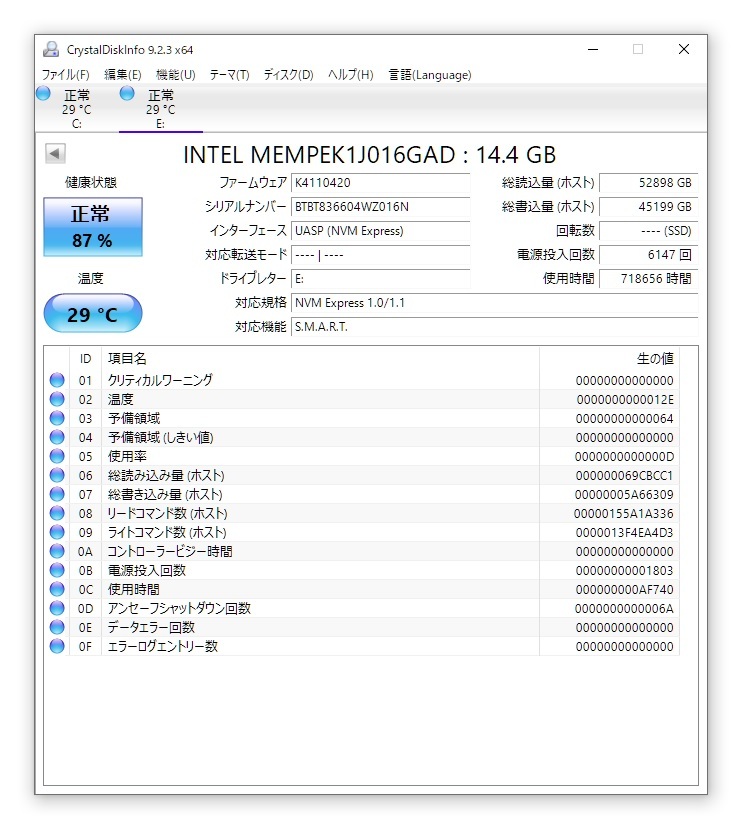Click status orb for 総読み込み量 (ホスト) row

click(x=57, y=475)
